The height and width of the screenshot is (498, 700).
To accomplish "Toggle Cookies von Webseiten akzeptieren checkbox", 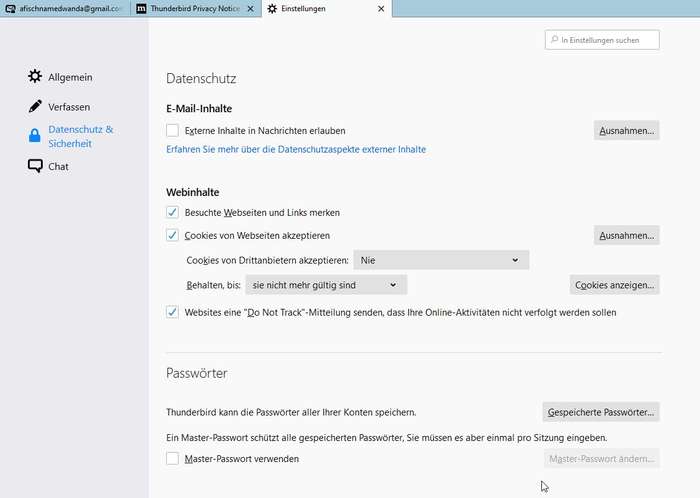I will (x=173, y=236).
